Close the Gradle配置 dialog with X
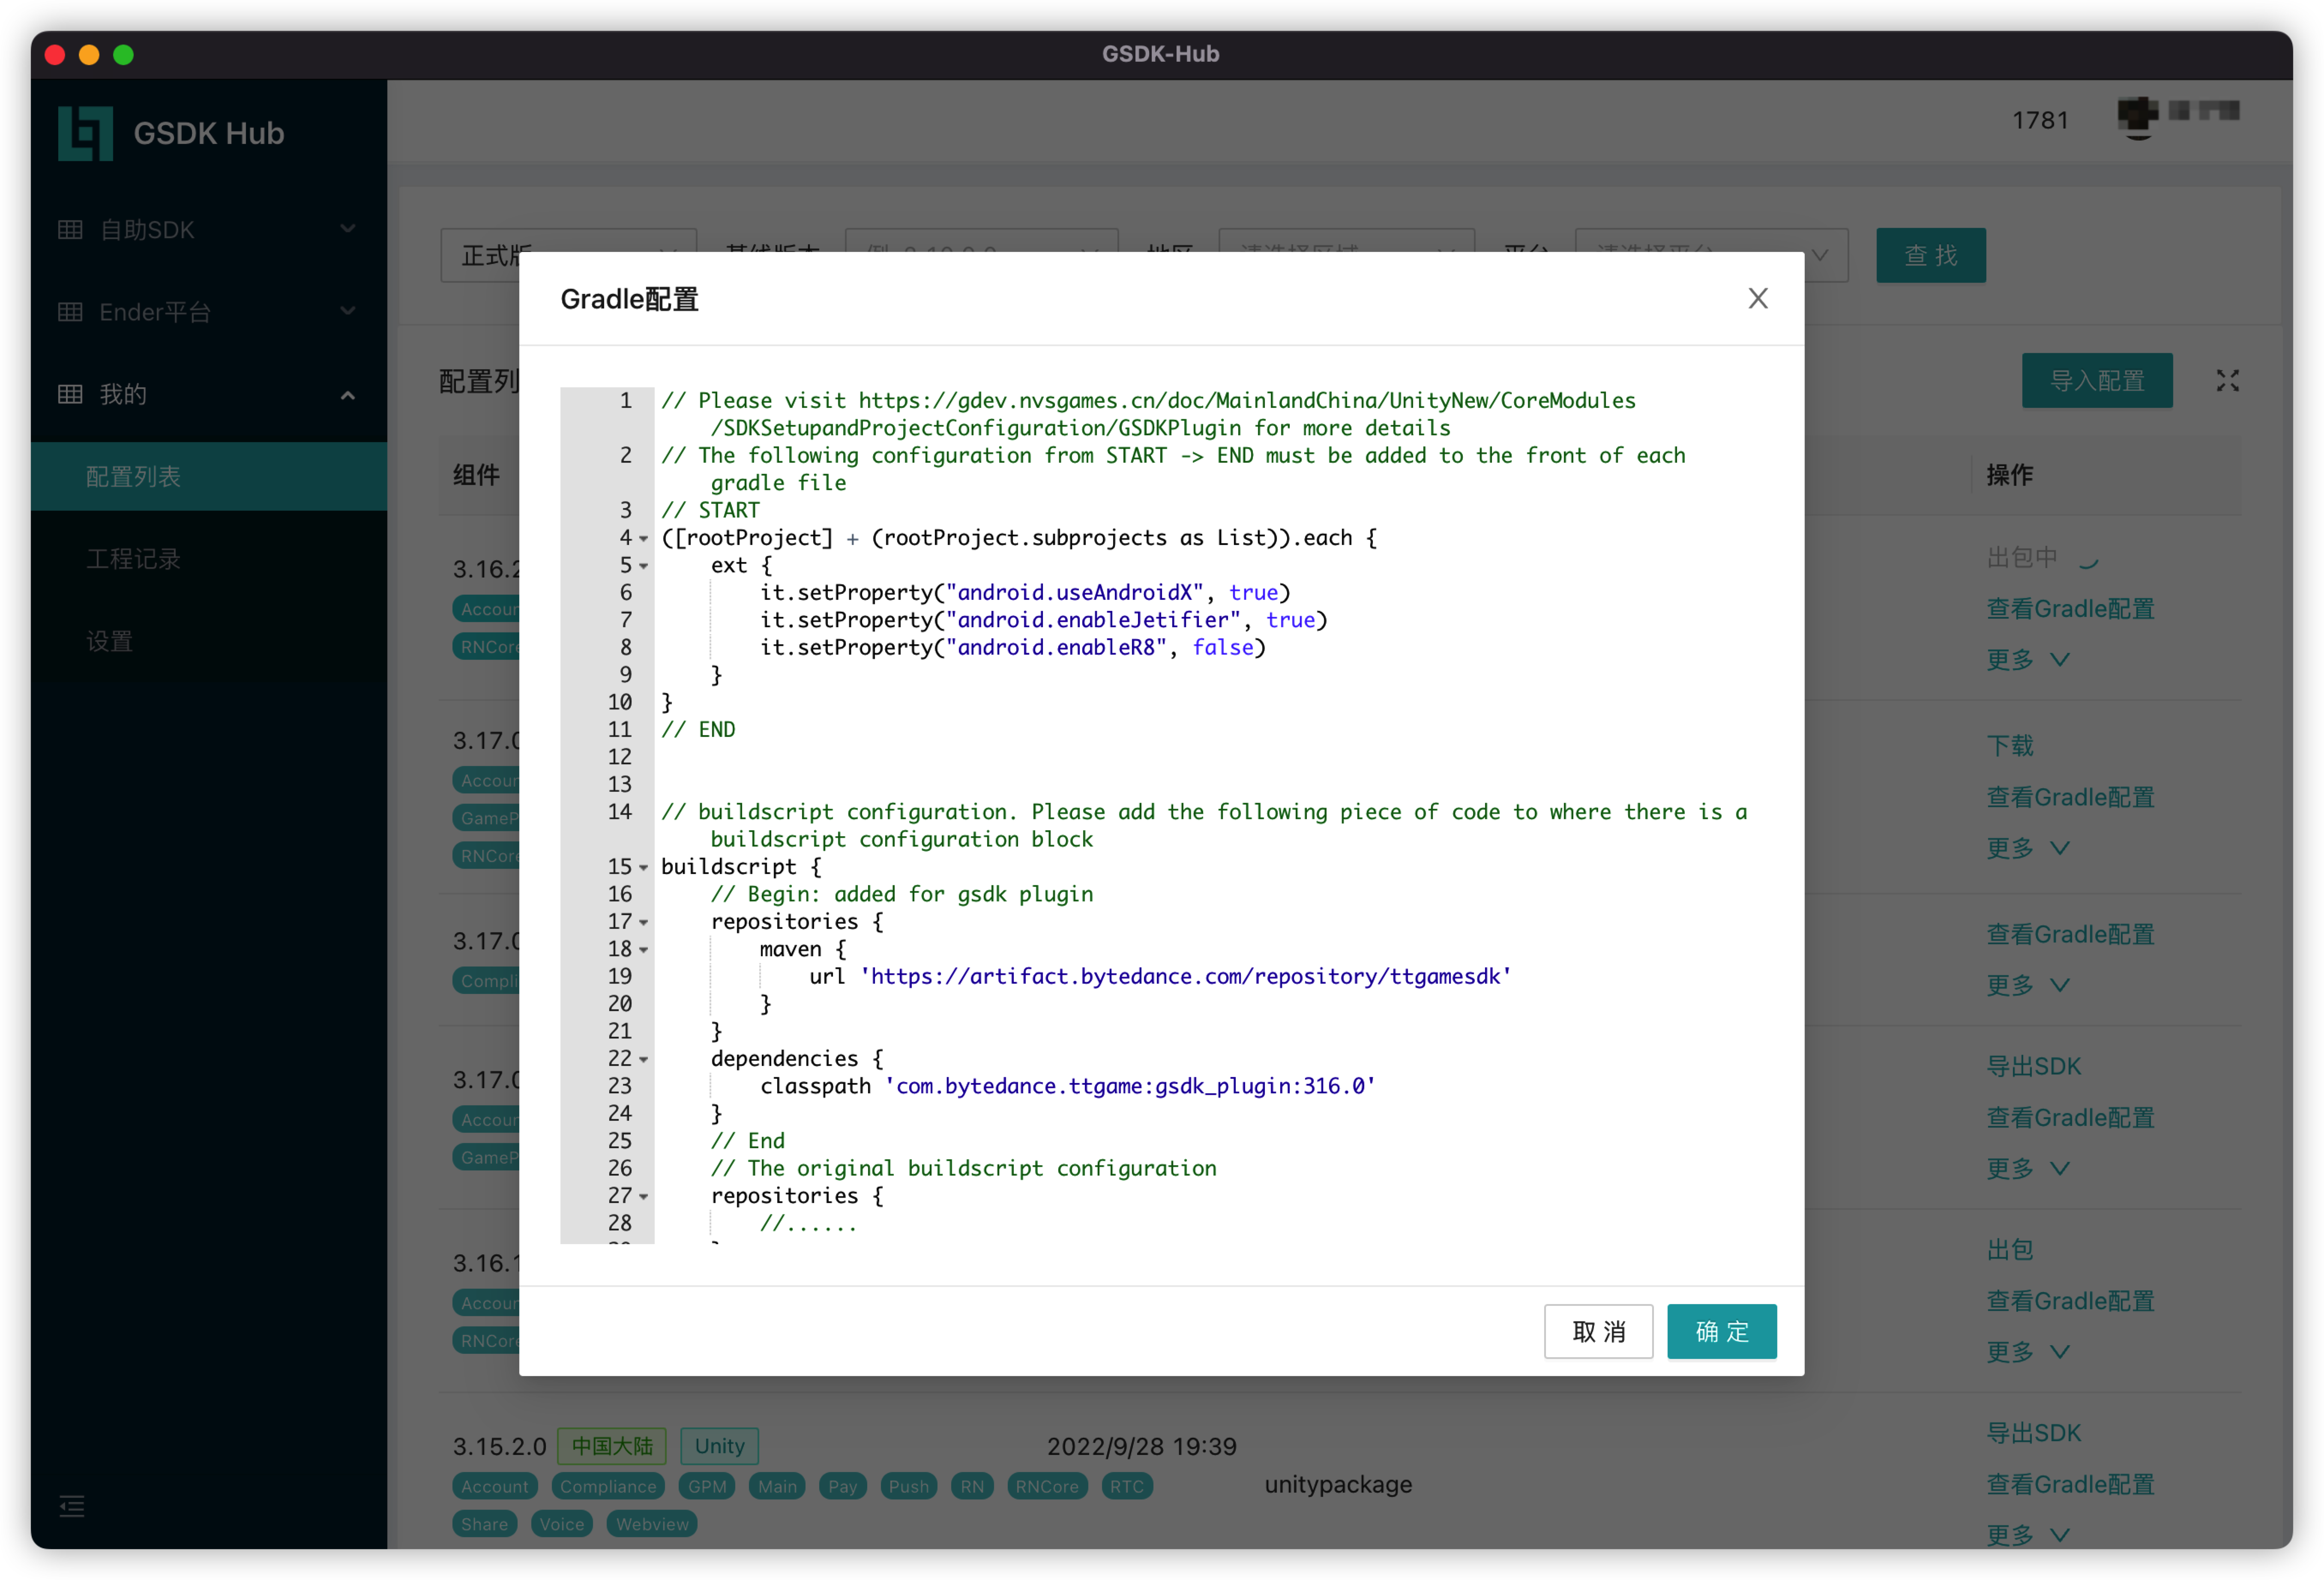This screenshot has height=1580, width=2324. (1757, 298)
